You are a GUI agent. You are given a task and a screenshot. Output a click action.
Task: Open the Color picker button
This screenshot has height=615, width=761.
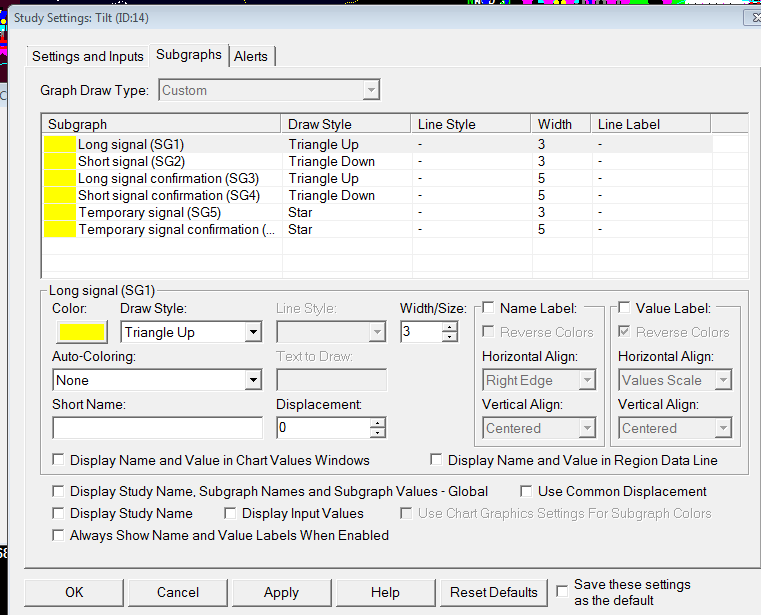pyautogui.click(x=82, y=332)
